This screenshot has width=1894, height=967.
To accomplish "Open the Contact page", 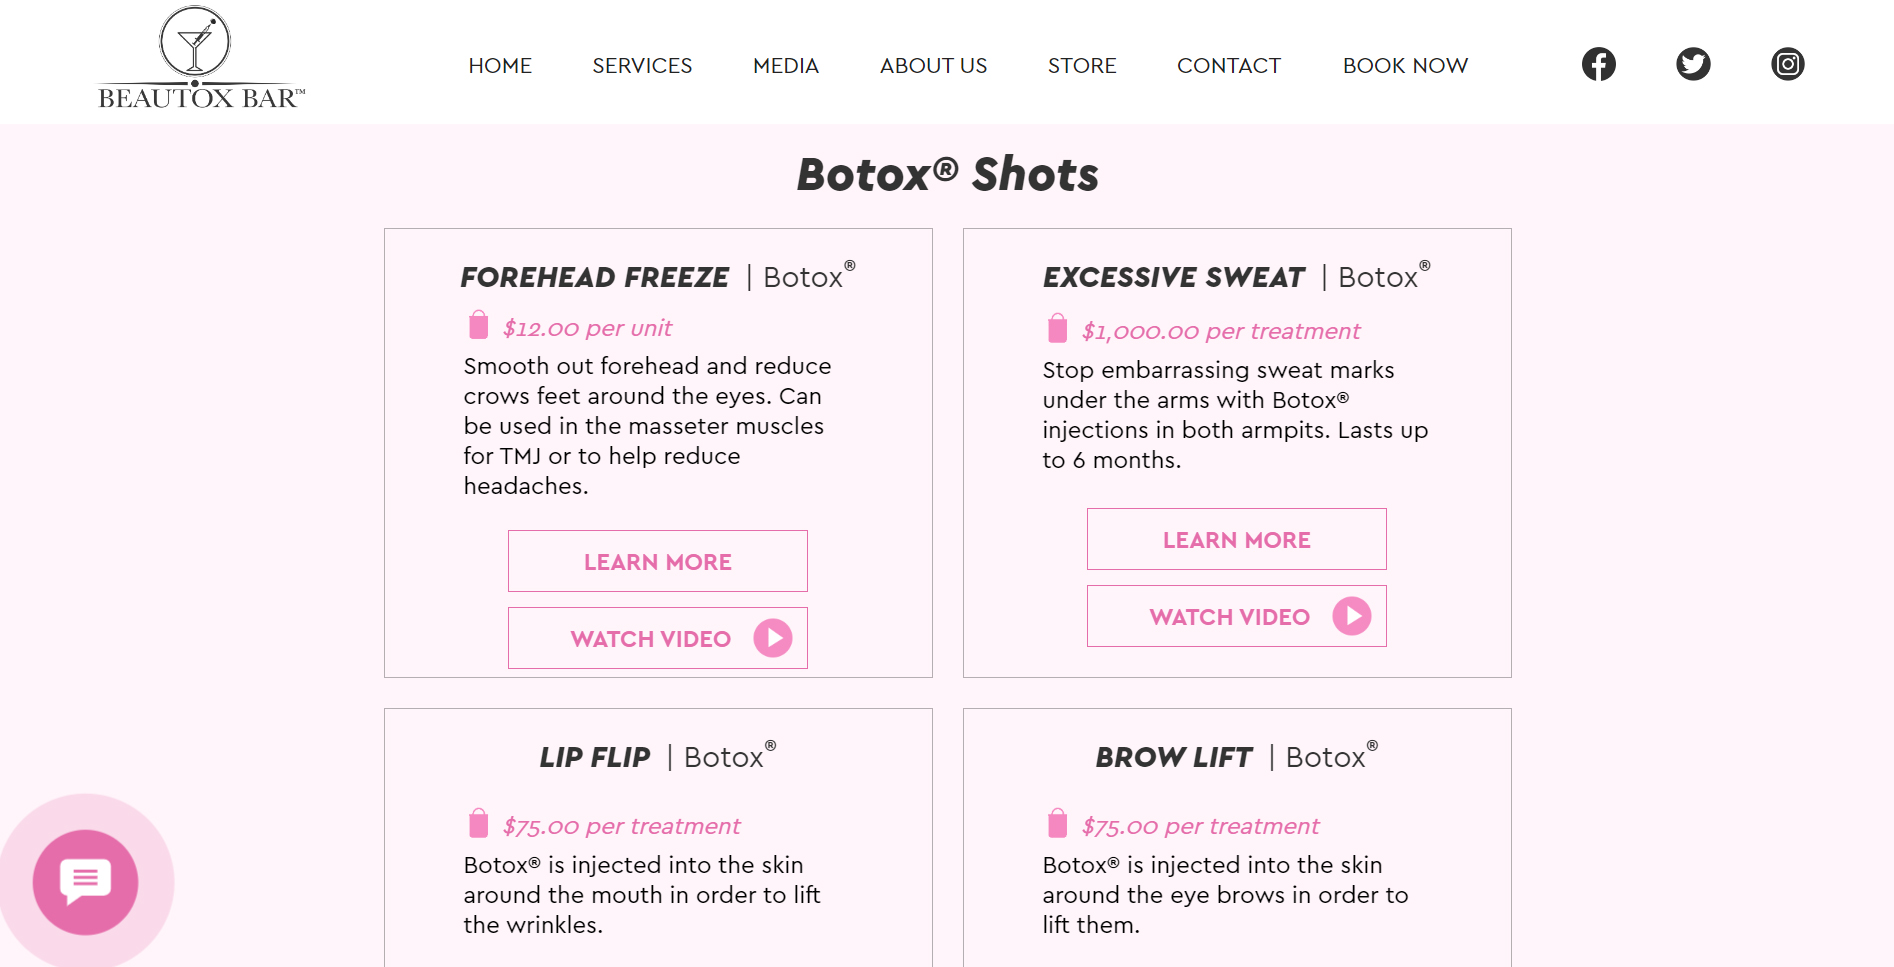I will (x=1229, y=66).
